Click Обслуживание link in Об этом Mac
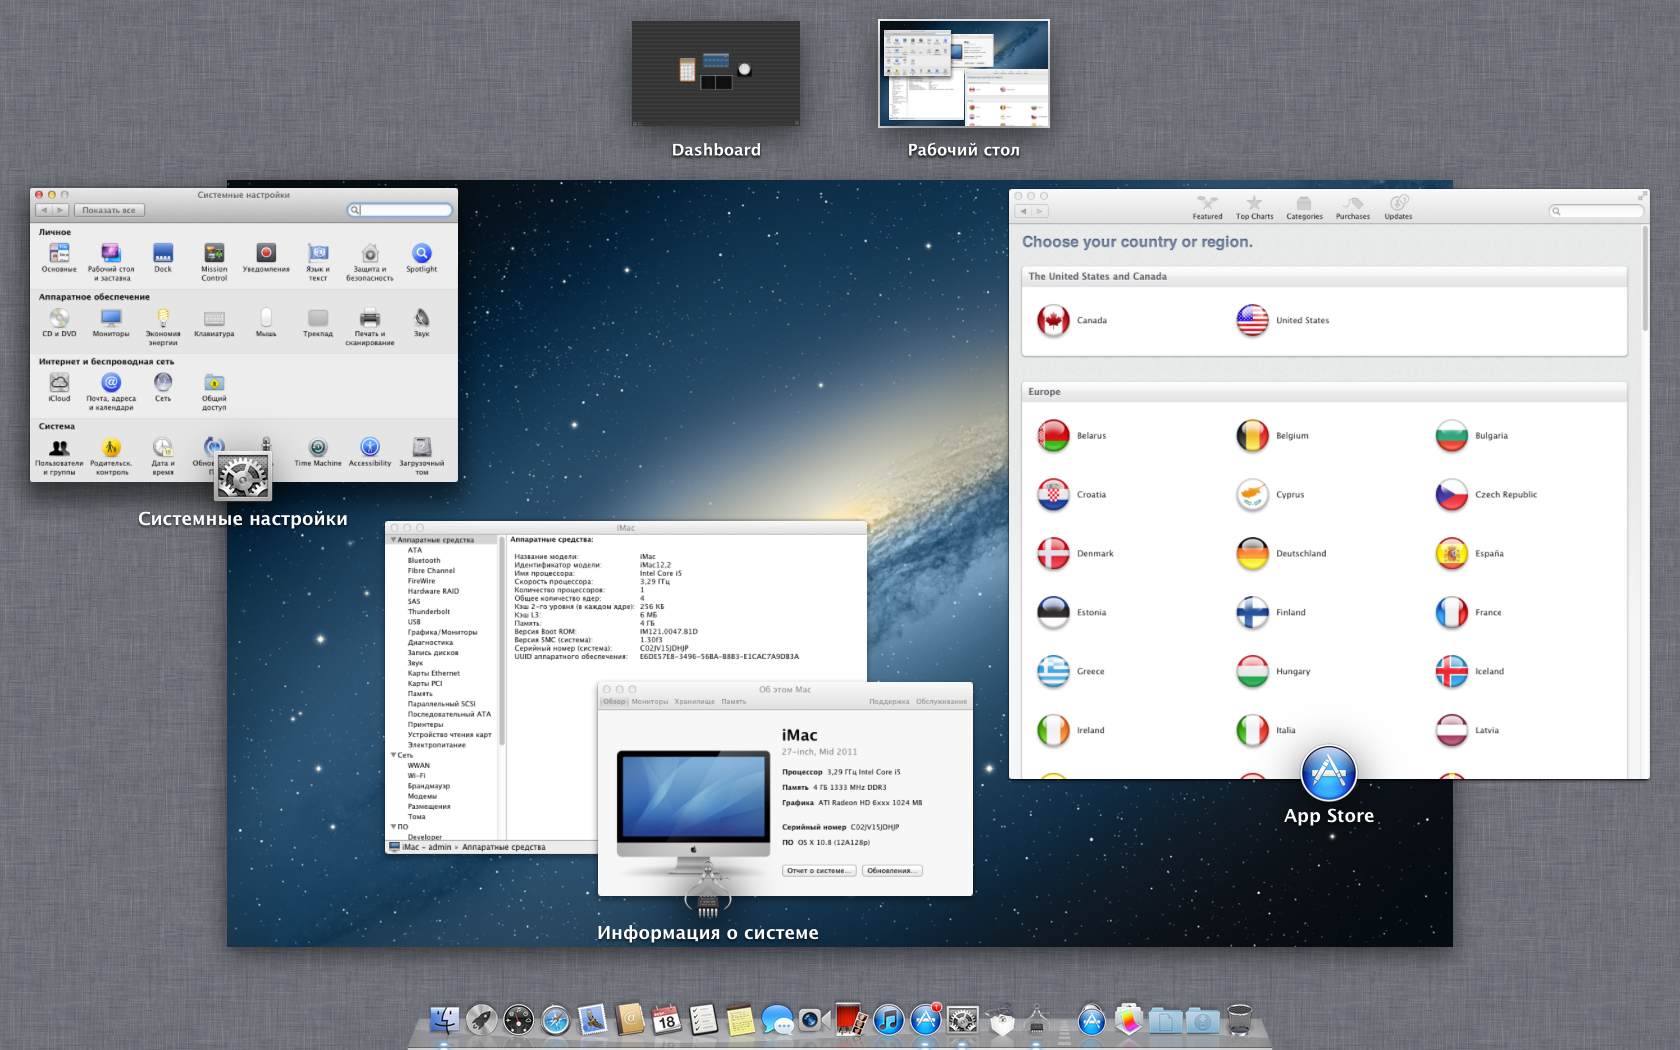The image size is (1680, 1050). 941,702
